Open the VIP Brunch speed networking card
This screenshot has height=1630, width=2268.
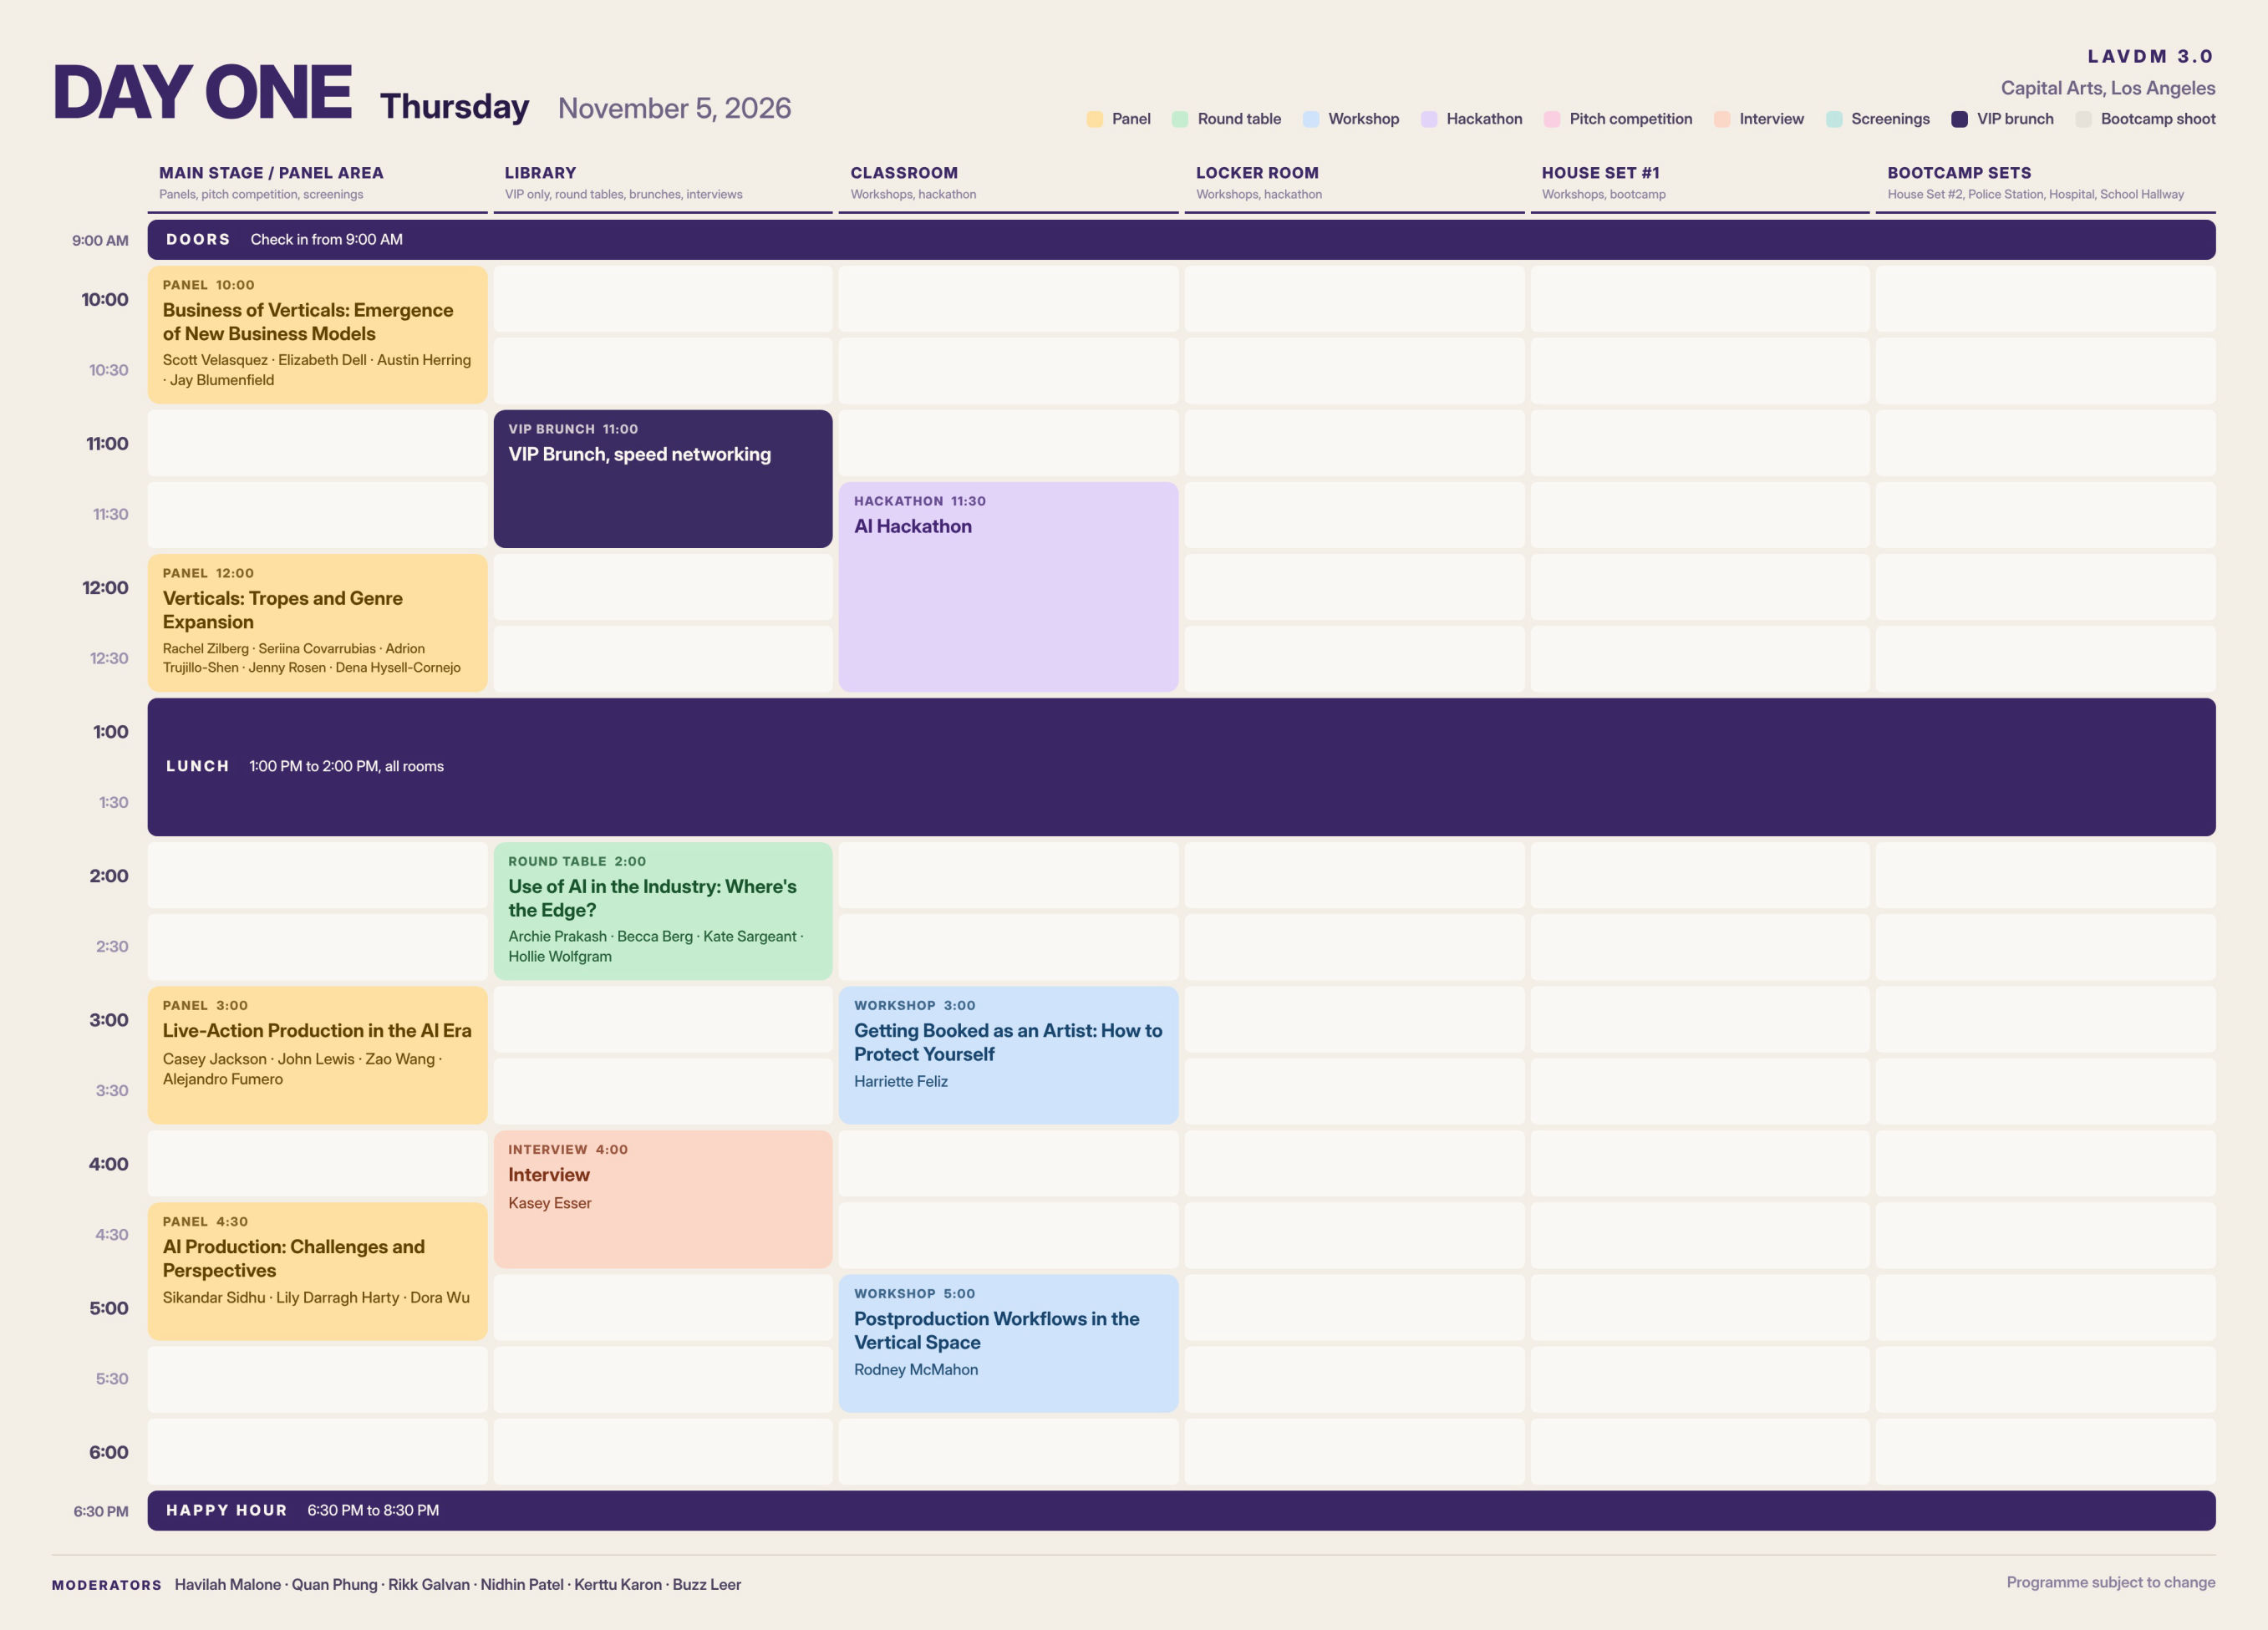[x=663, y=479]
